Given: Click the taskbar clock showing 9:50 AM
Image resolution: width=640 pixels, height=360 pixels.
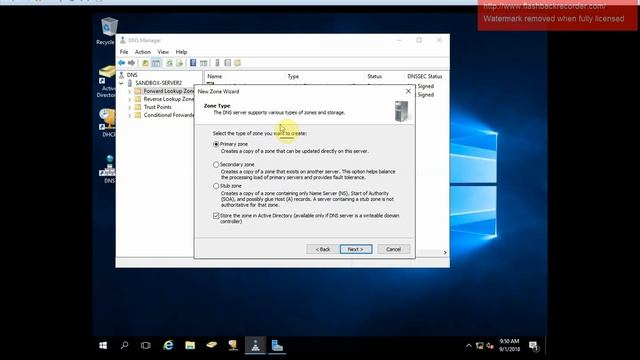Looking at the screenshot, I should point(509,345).
